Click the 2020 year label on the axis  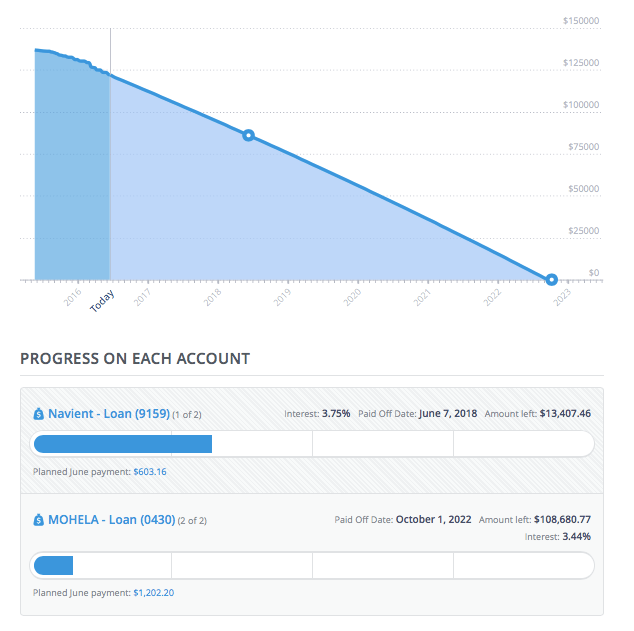[x=352, y=297]
